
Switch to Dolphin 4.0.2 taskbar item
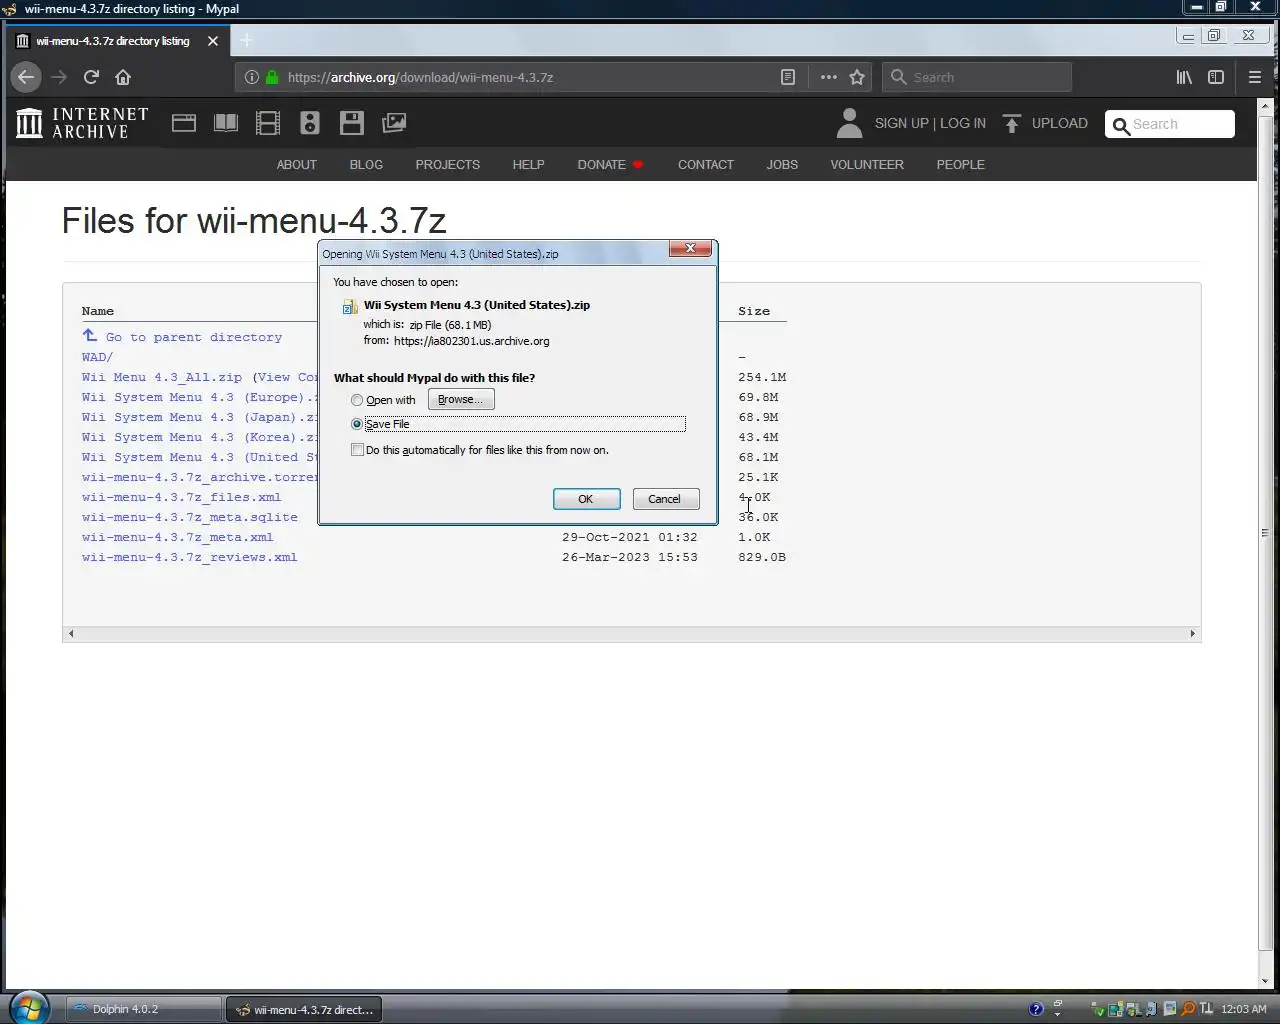(x=144, y=1009)
